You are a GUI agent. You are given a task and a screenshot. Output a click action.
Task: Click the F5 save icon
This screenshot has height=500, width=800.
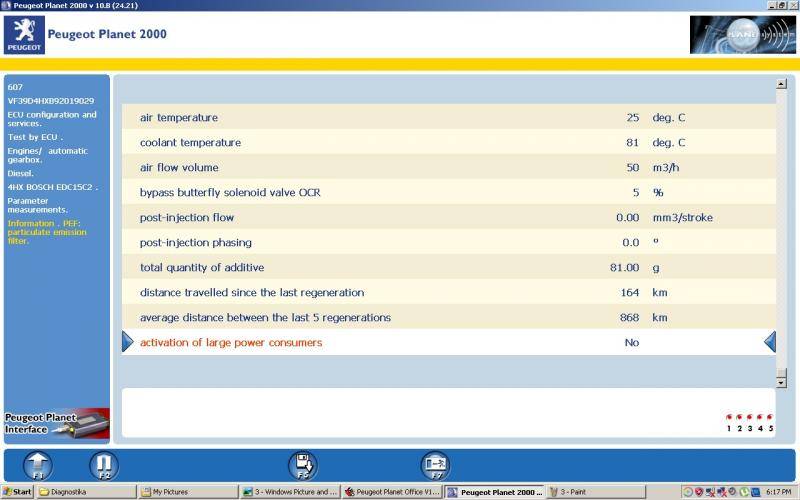point(303,465)
